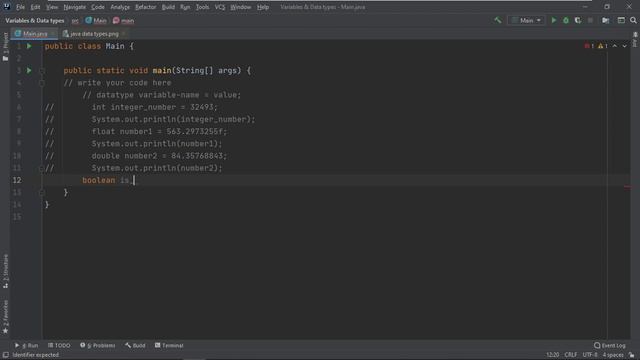Click the grey Stop button in toolbar
Viewport: 640px width, 360px height.
590,20
